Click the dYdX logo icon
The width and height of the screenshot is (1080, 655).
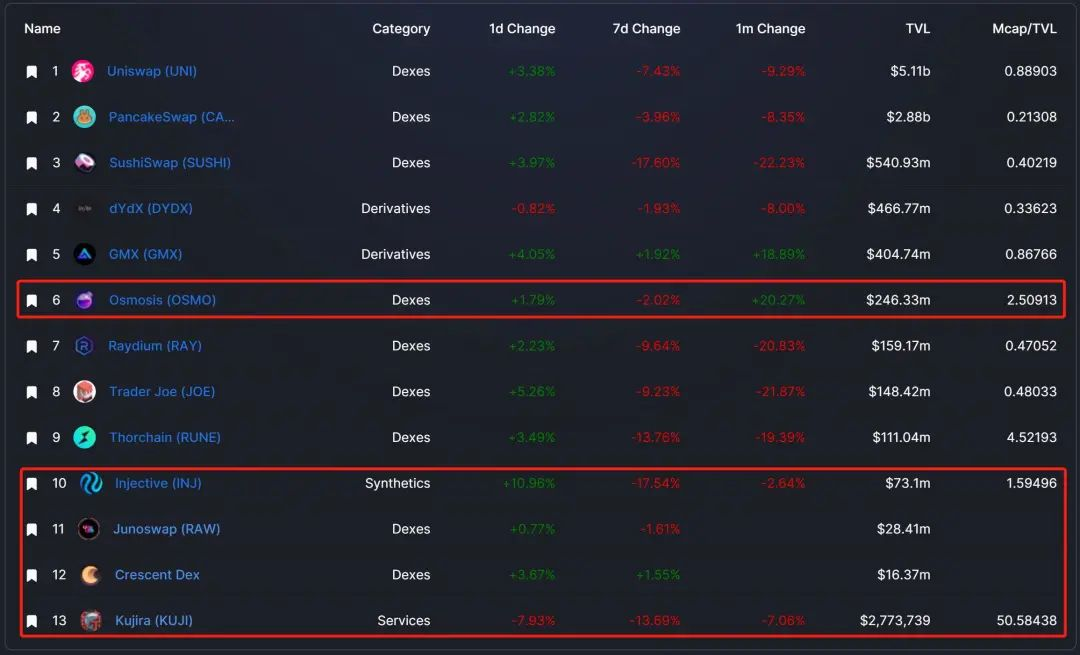(85, 209)
